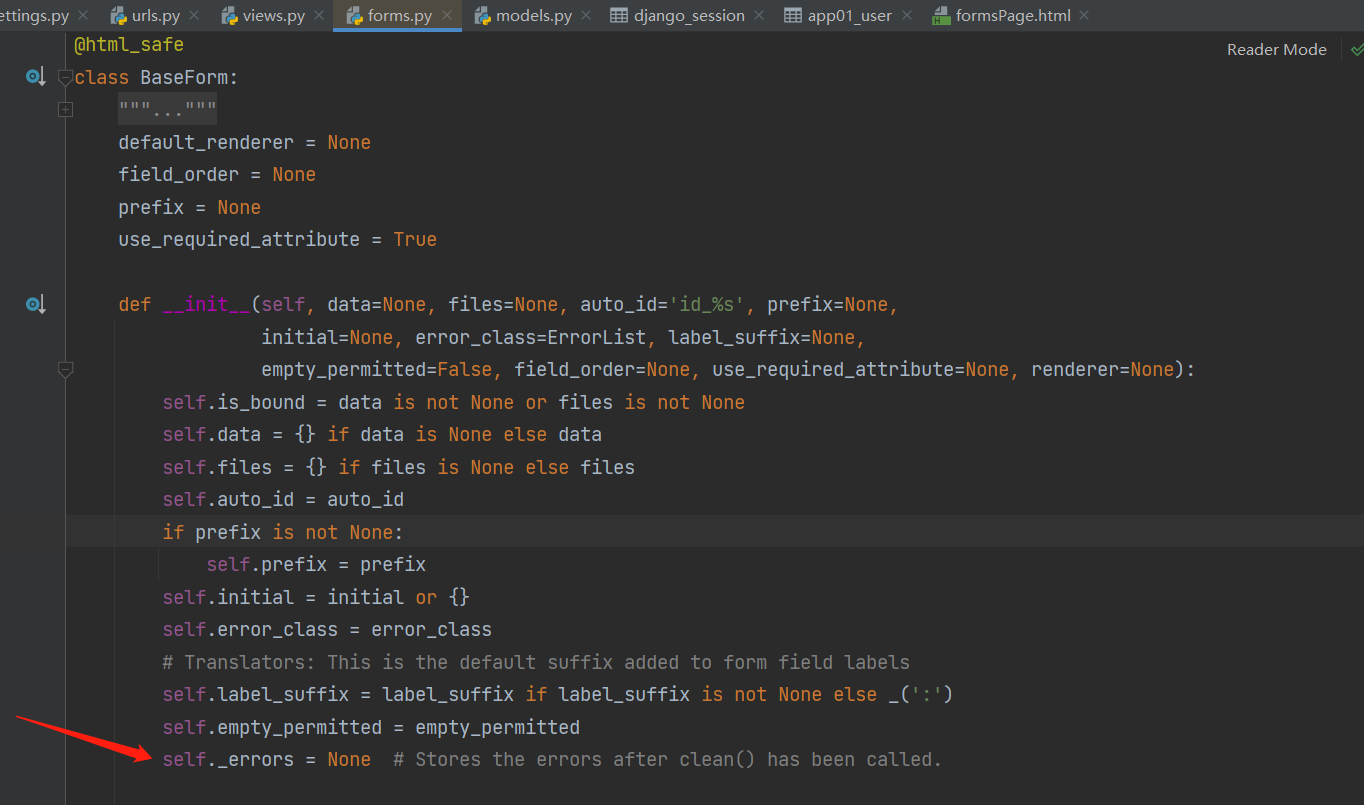Click the green inspection checkmark icon

tap(1356, 49)
